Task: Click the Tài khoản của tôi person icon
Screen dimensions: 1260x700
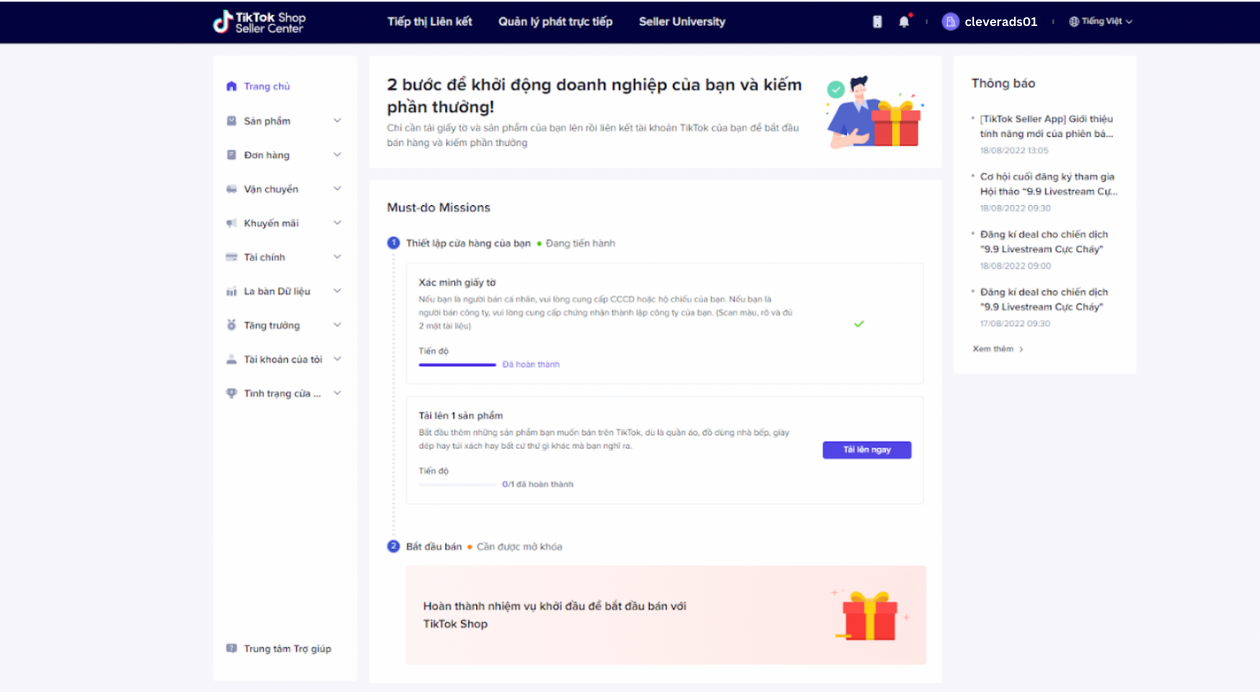Action: click(232, 359)
